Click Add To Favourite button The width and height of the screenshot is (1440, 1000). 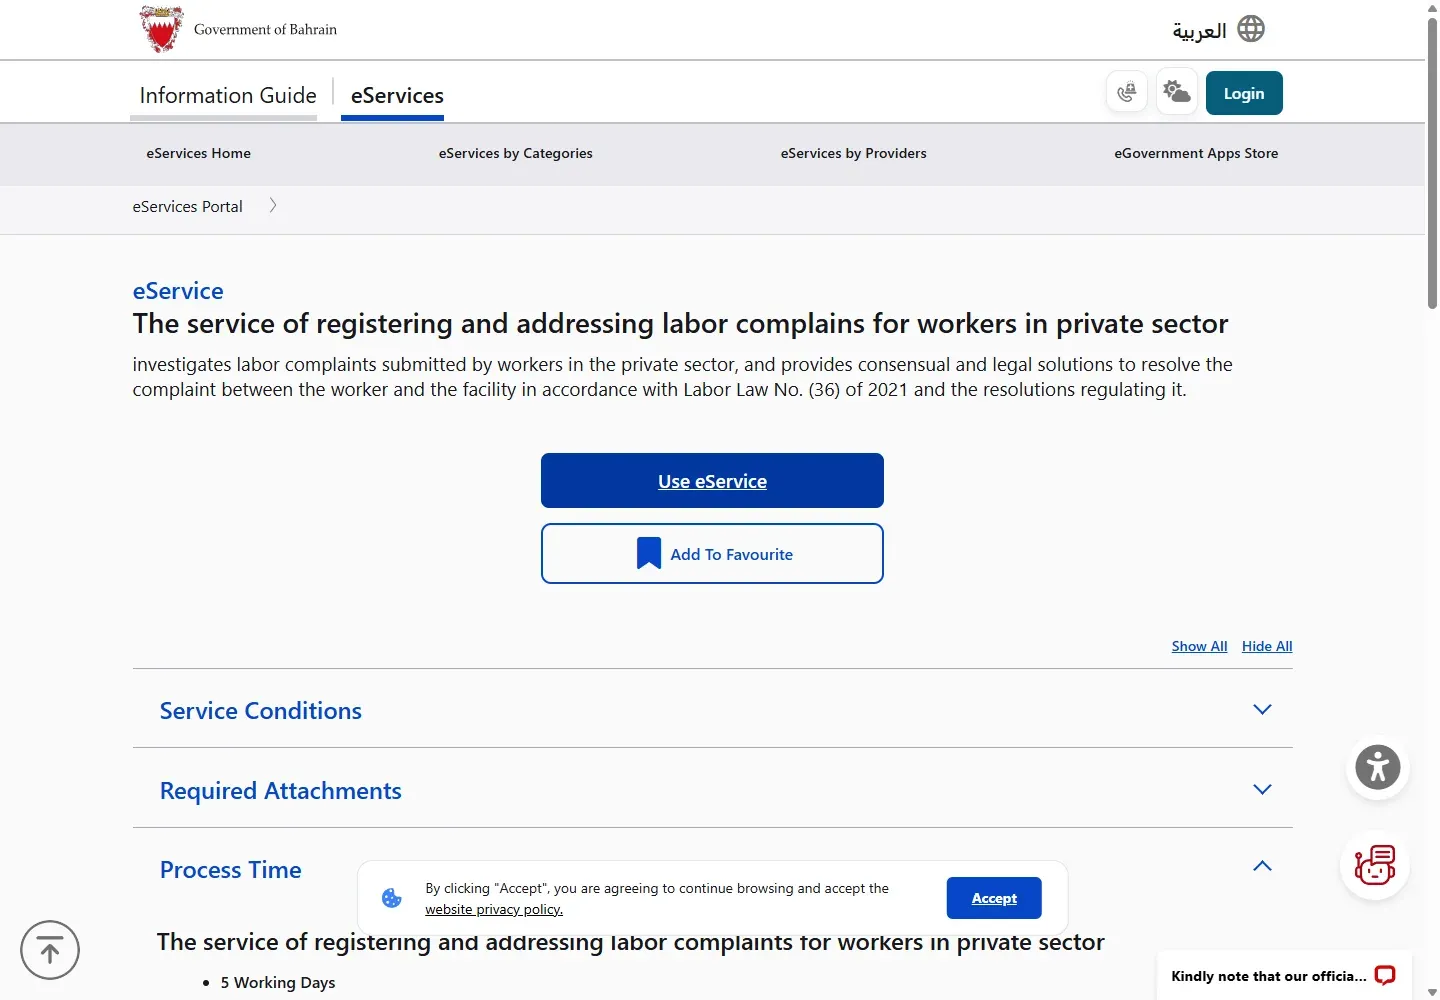tap(712, 553)
